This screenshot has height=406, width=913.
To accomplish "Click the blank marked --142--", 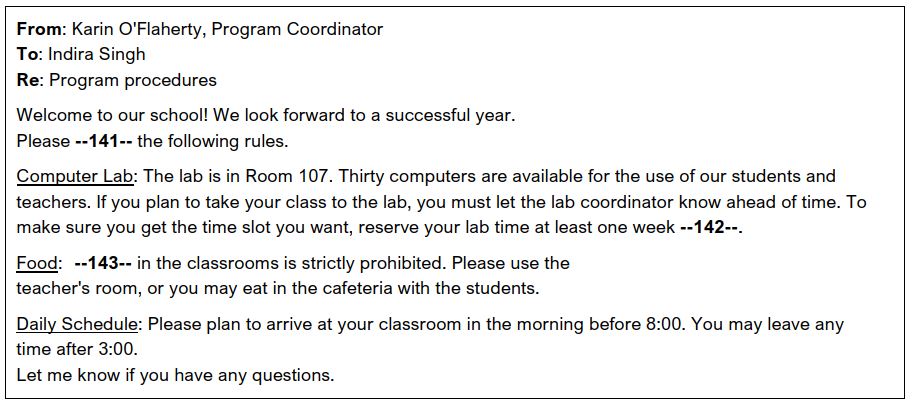I will pyautogui.click(x=709, y=228).
